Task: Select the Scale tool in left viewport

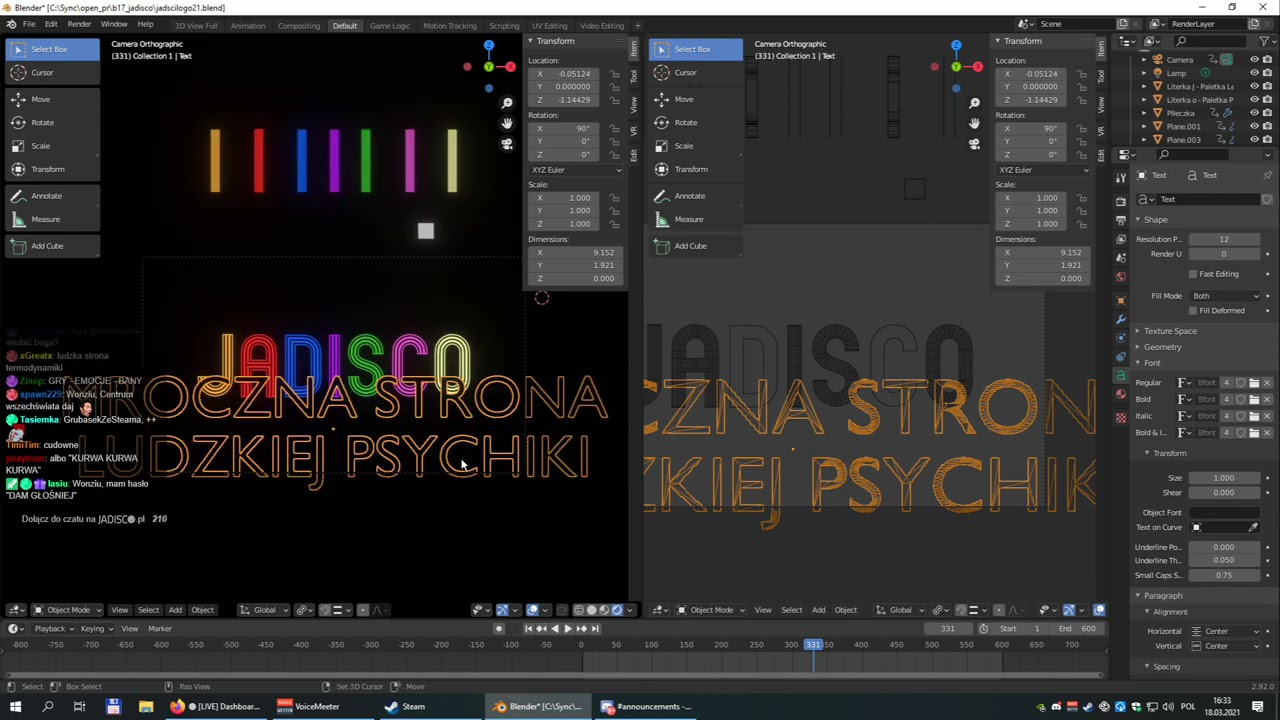Action: (x=51, y=146)
